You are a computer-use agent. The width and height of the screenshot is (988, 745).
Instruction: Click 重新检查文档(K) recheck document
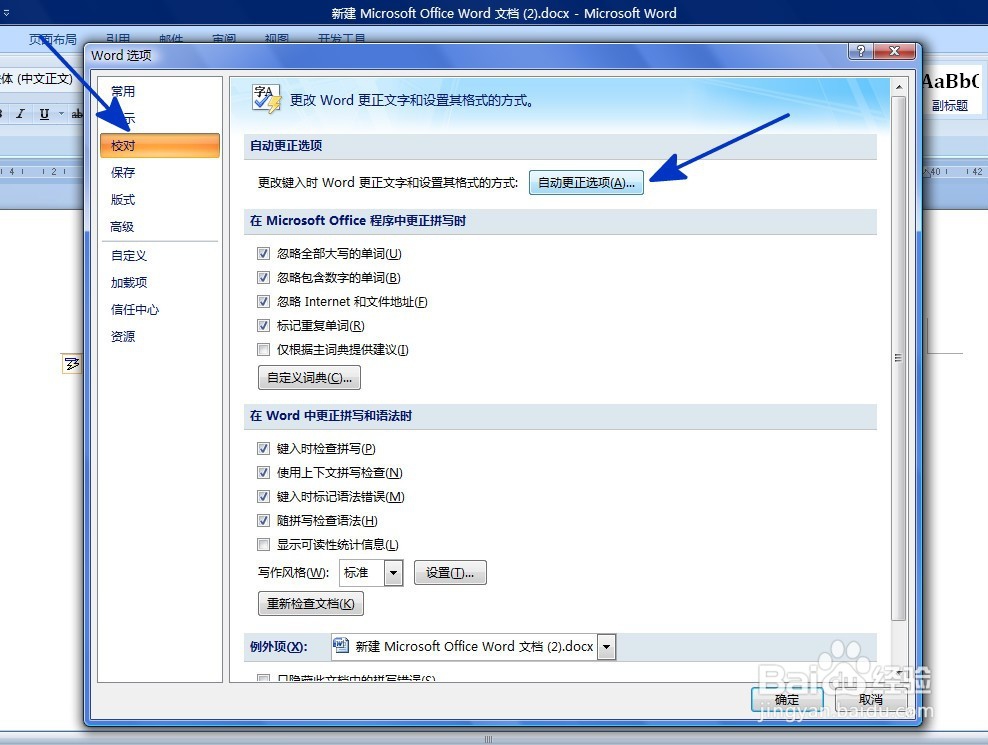point(311,604)
